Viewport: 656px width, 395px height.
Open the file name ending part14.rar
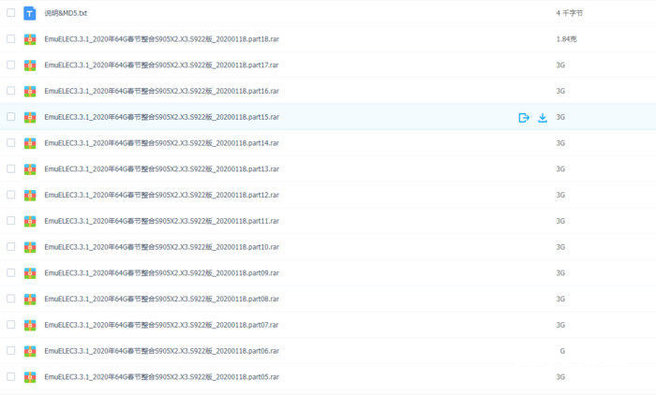(161, 143)
